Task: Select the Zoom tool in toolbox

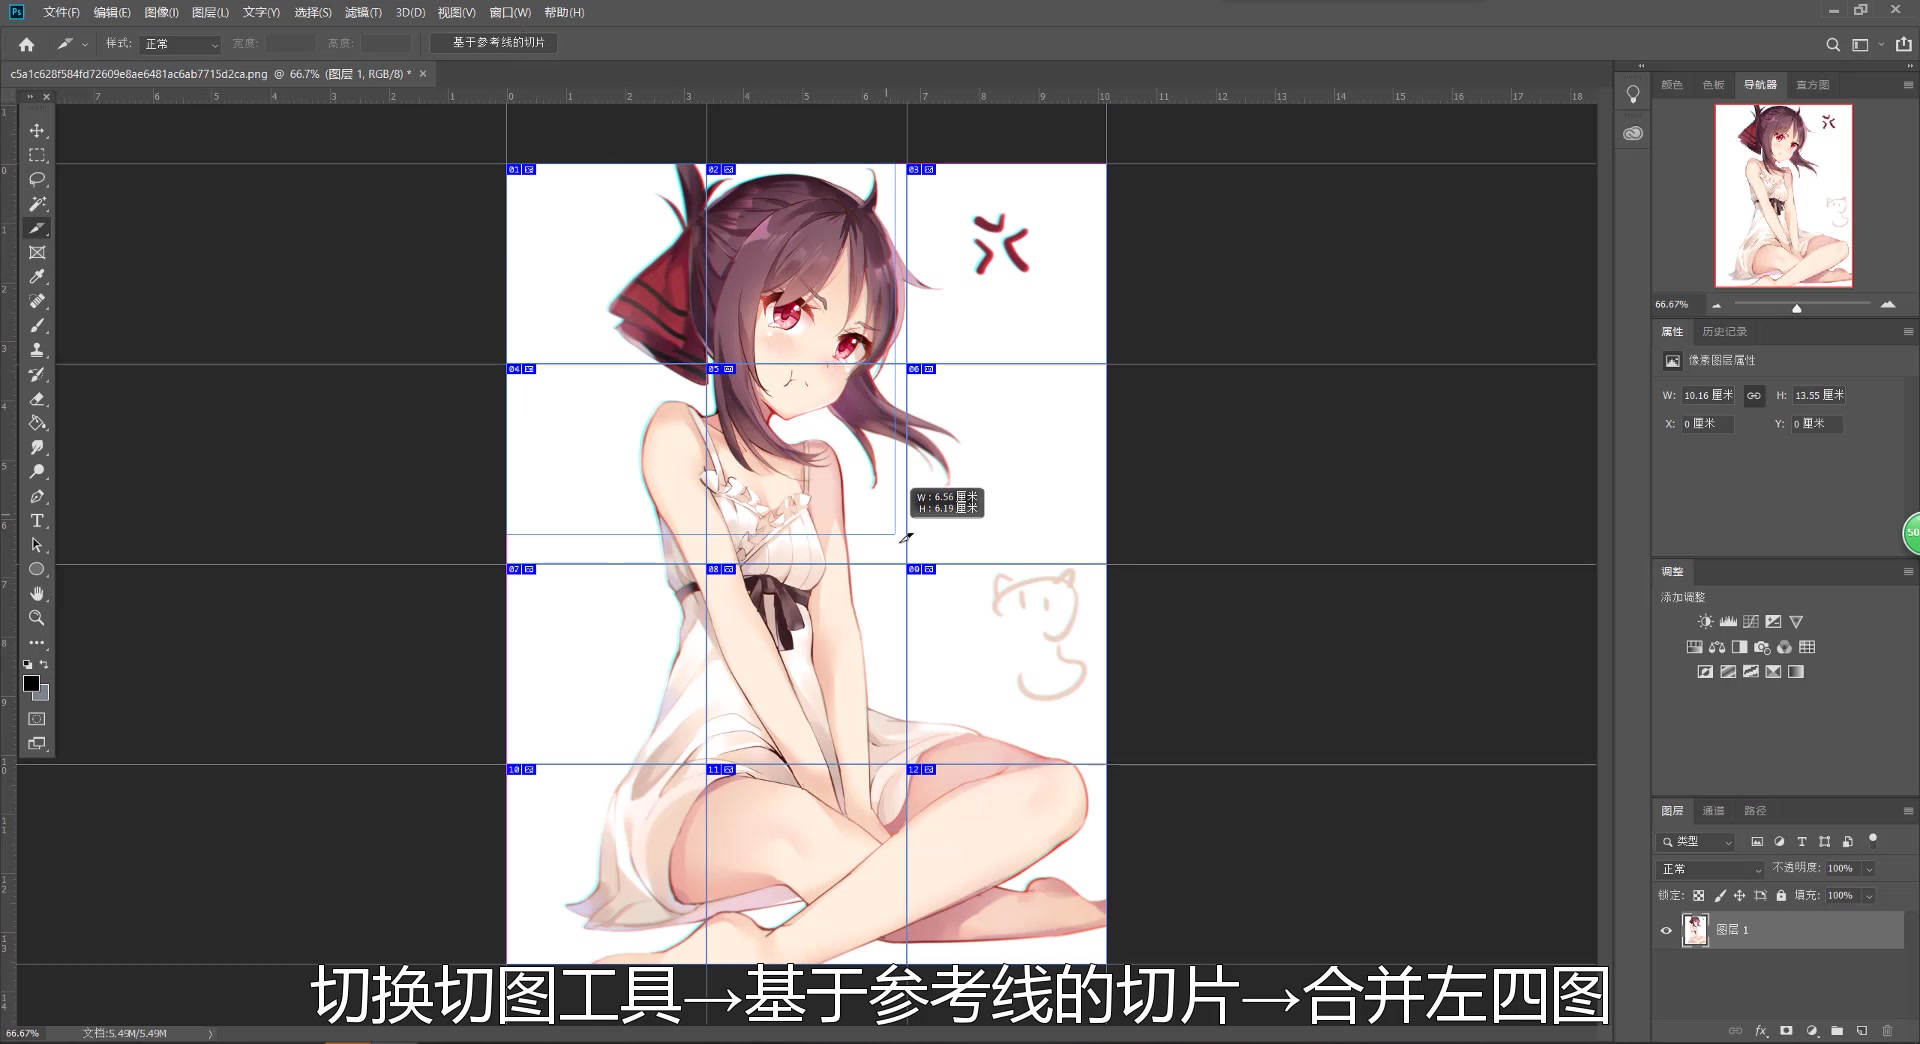Action: pos(37,618)
